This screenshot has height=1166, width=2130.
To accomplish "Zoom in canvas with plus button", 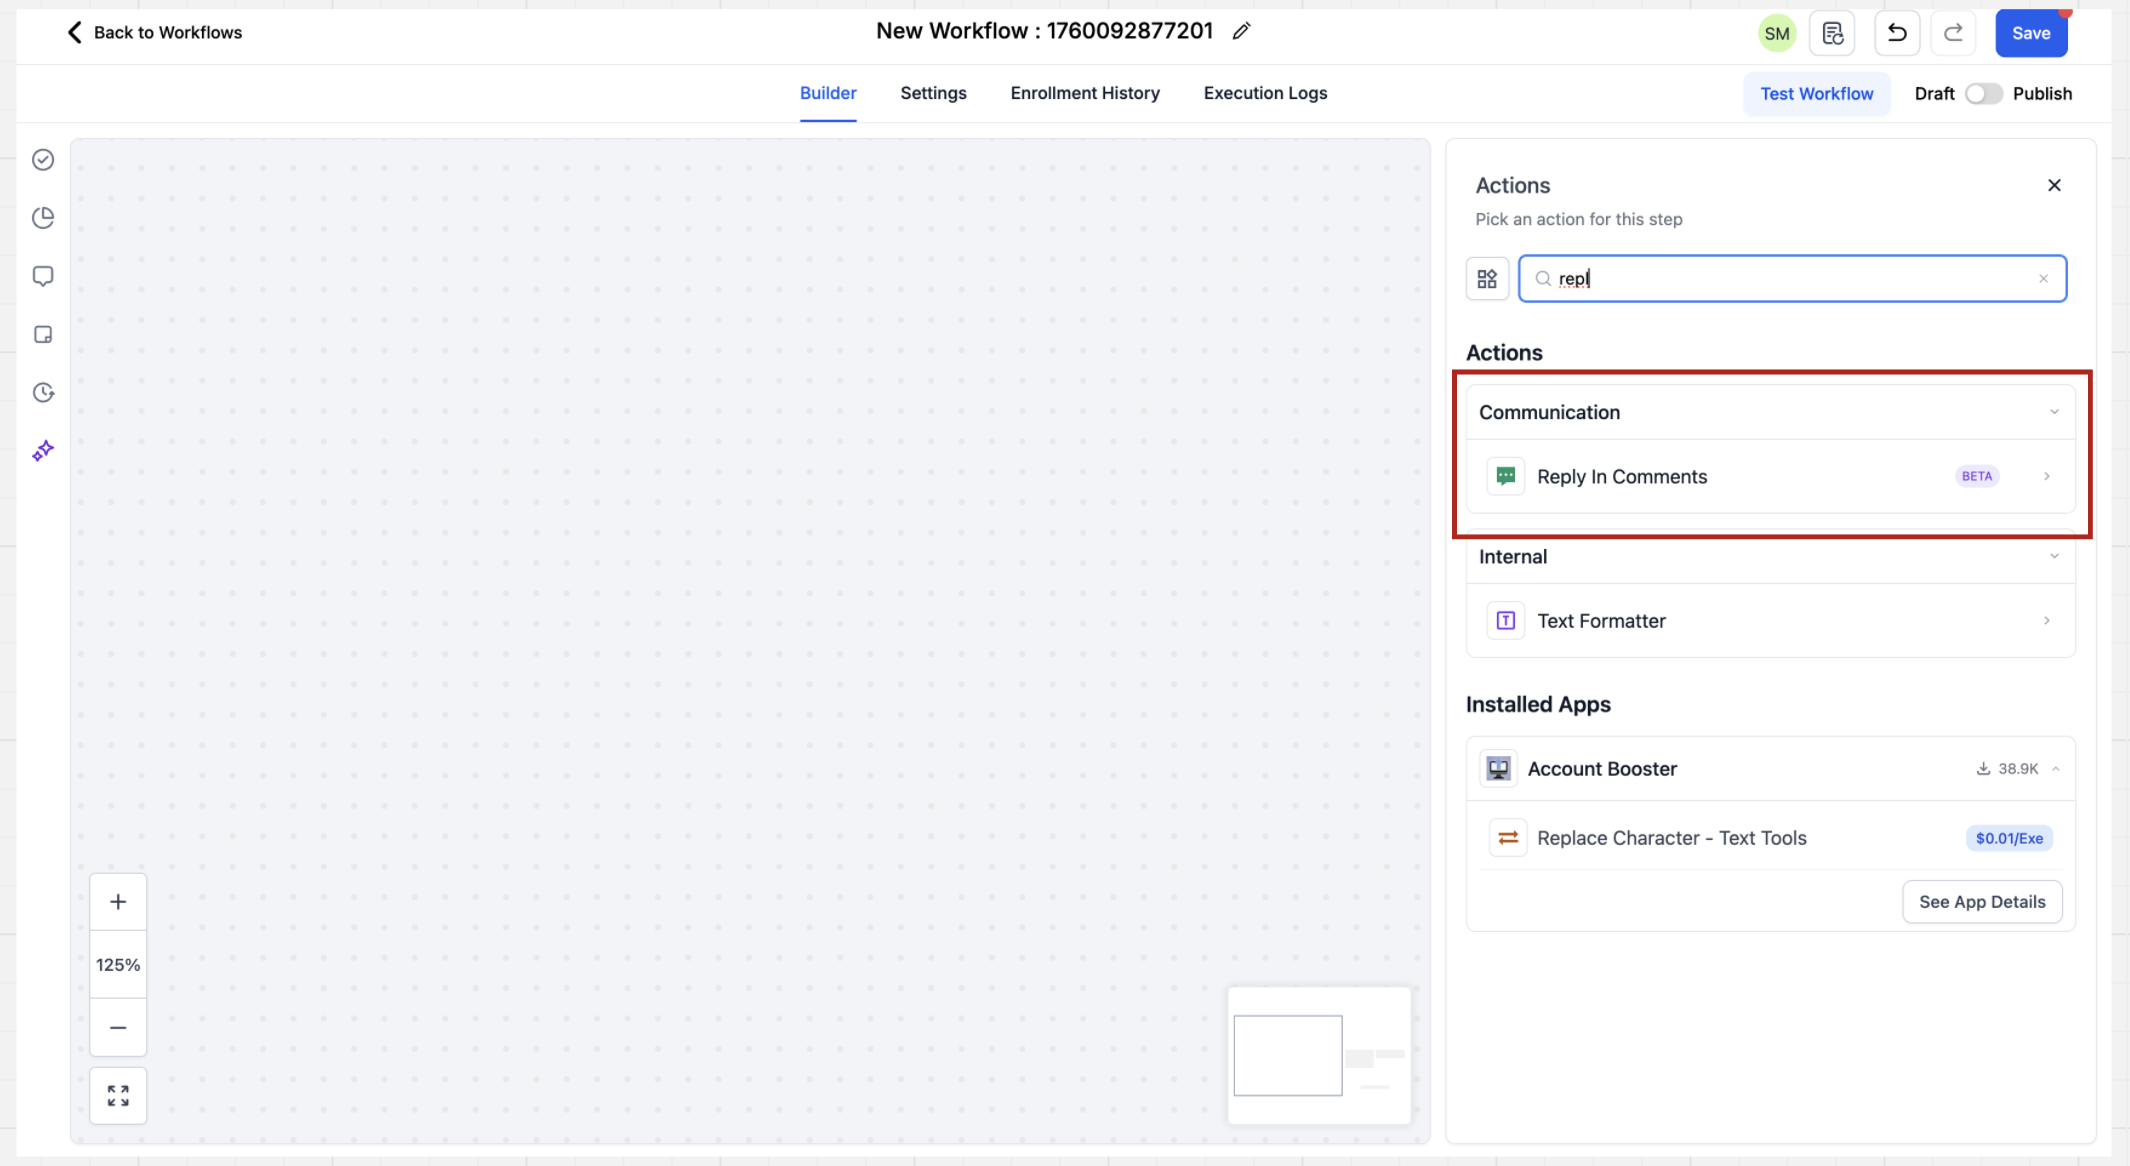I will click(x=118, y=902).
